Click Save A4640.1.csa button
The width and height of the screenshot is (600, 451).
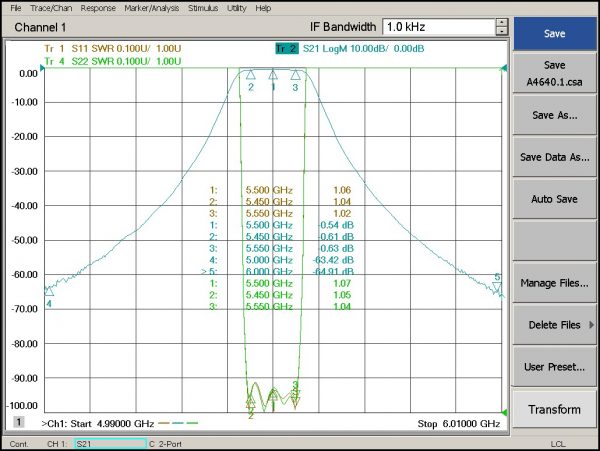pyautogui.click(x=554, y=73)
